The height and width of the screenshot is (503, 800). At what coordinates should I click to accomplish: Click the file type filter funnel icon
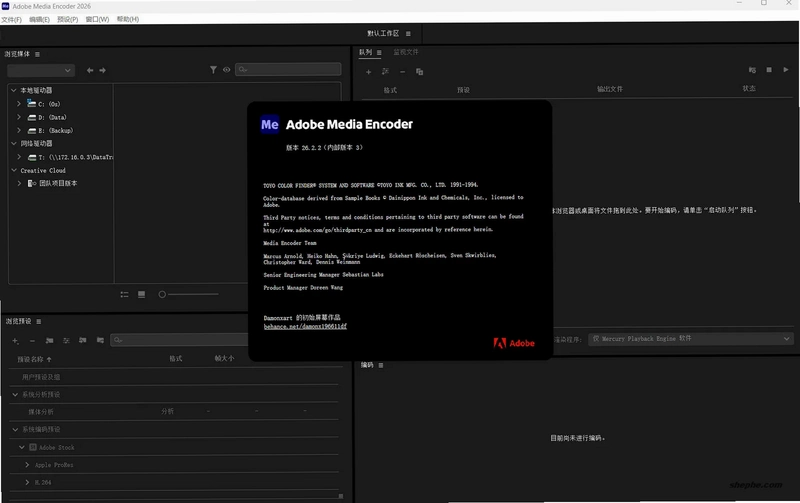213,70
